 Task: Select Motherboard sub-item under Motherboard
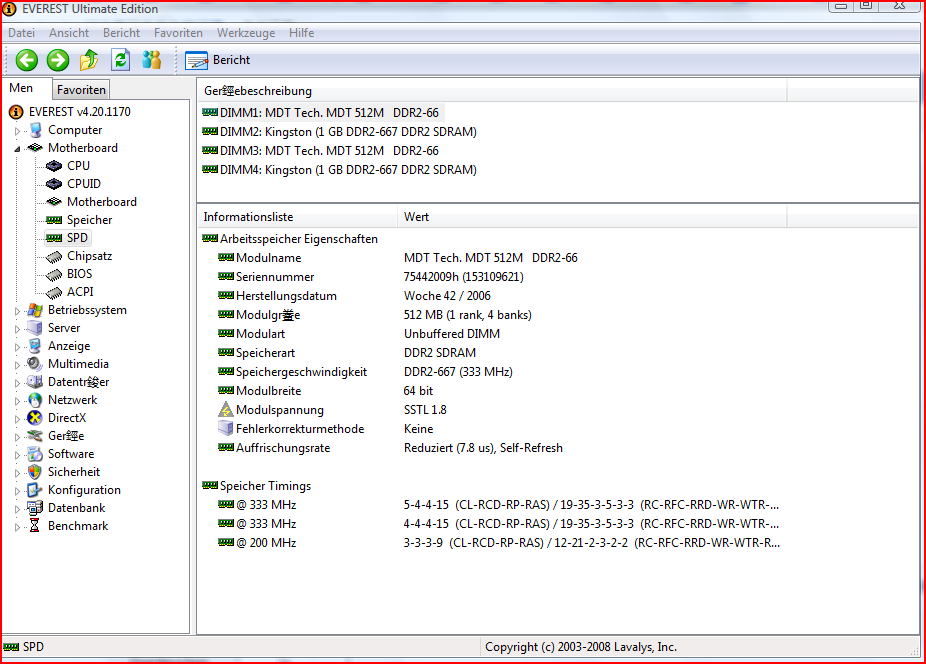[x=102, y=202]
